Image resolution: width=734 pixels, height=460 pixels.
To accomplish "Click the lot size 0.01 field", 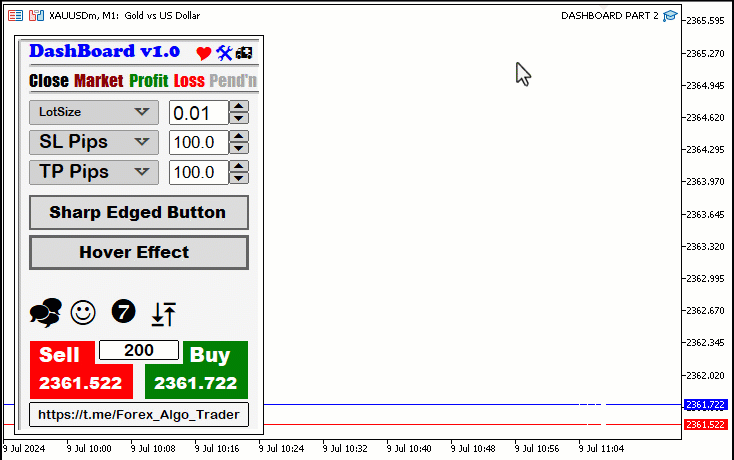I will [198, 113].
